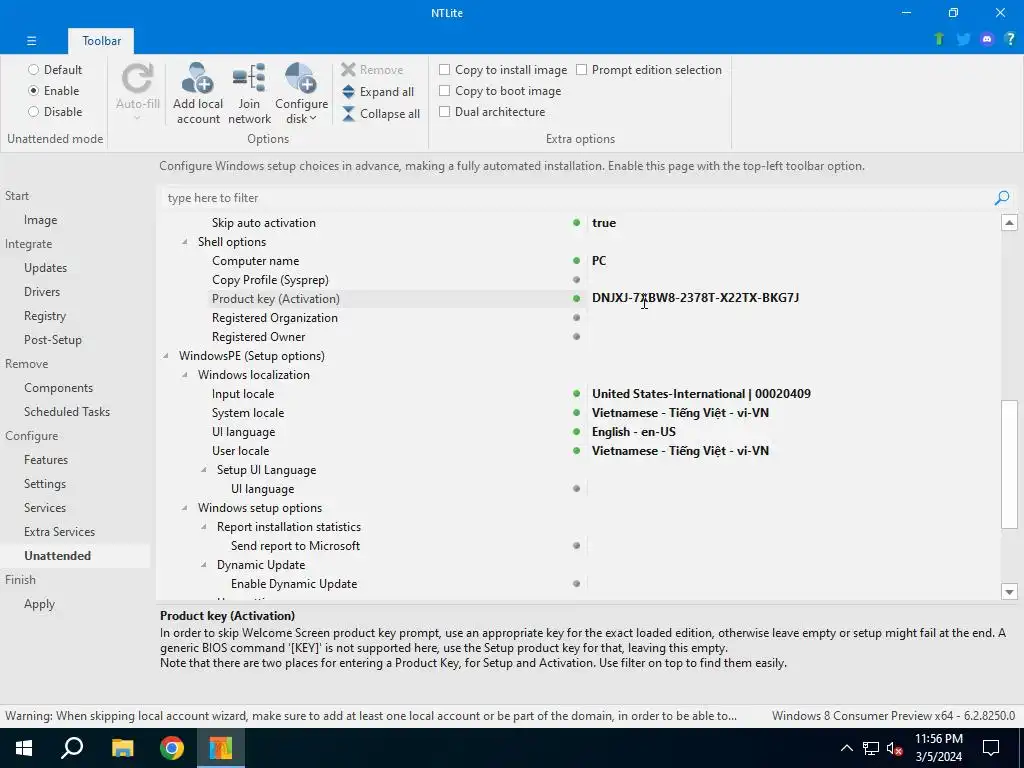The image size is (1024, 768).
Task: Switch to the Toolbar tab
Action: point(101,40)
